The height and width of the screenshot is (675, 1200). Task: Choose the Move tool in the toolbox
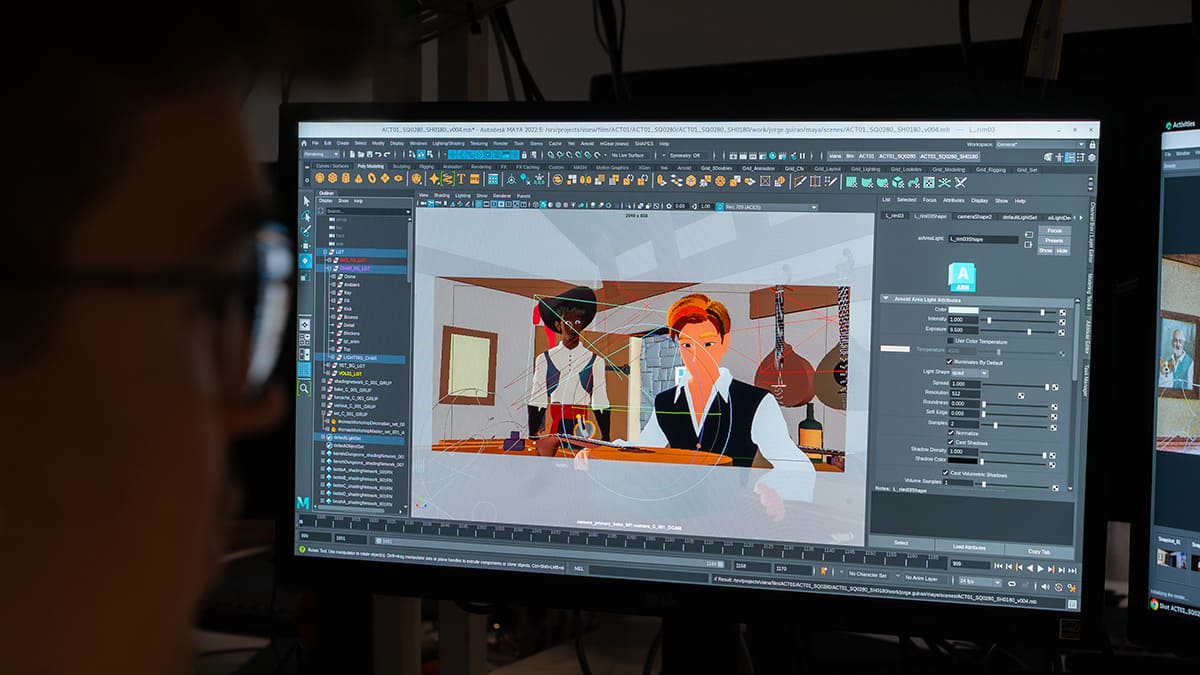(306, 245)
